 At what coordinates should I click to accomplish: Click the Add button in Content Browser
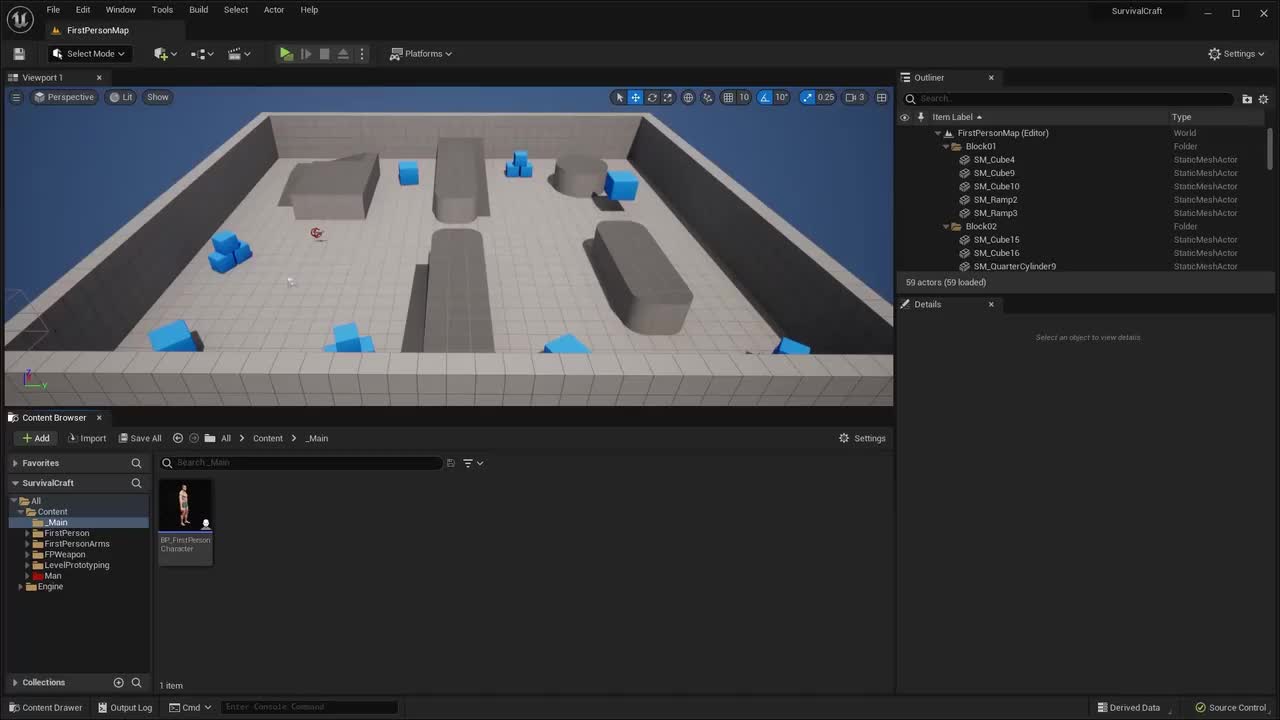[36, 438]
